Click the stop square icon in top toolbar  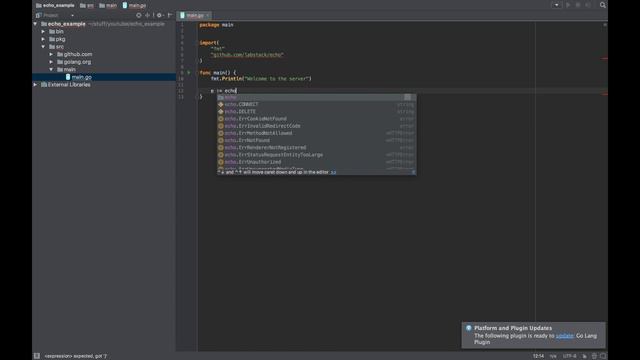[578, 5]
